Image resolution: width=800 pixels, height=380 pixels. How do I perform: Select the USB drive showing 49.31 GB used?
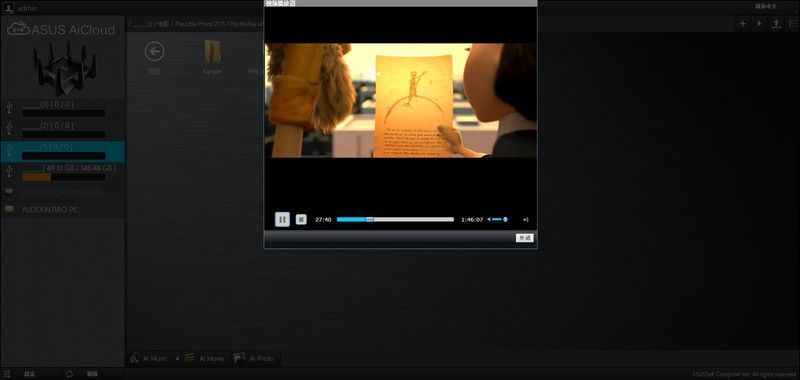pyautogui.click(x=63, y=172)
